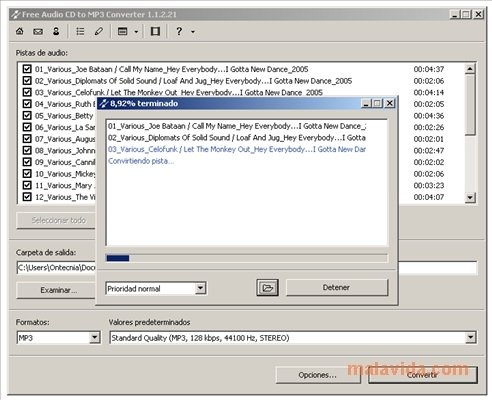Click the question mark help icon

pos(179,31)
